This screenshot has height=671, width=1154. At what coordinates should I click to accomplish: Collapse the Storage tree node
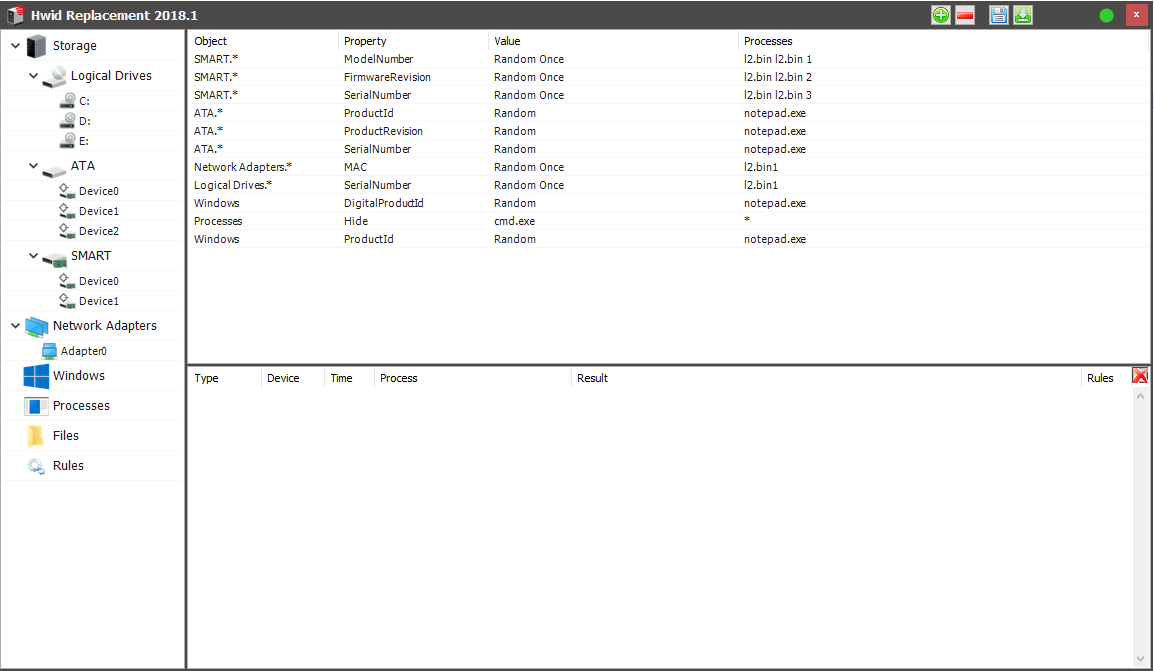[15, 46]
